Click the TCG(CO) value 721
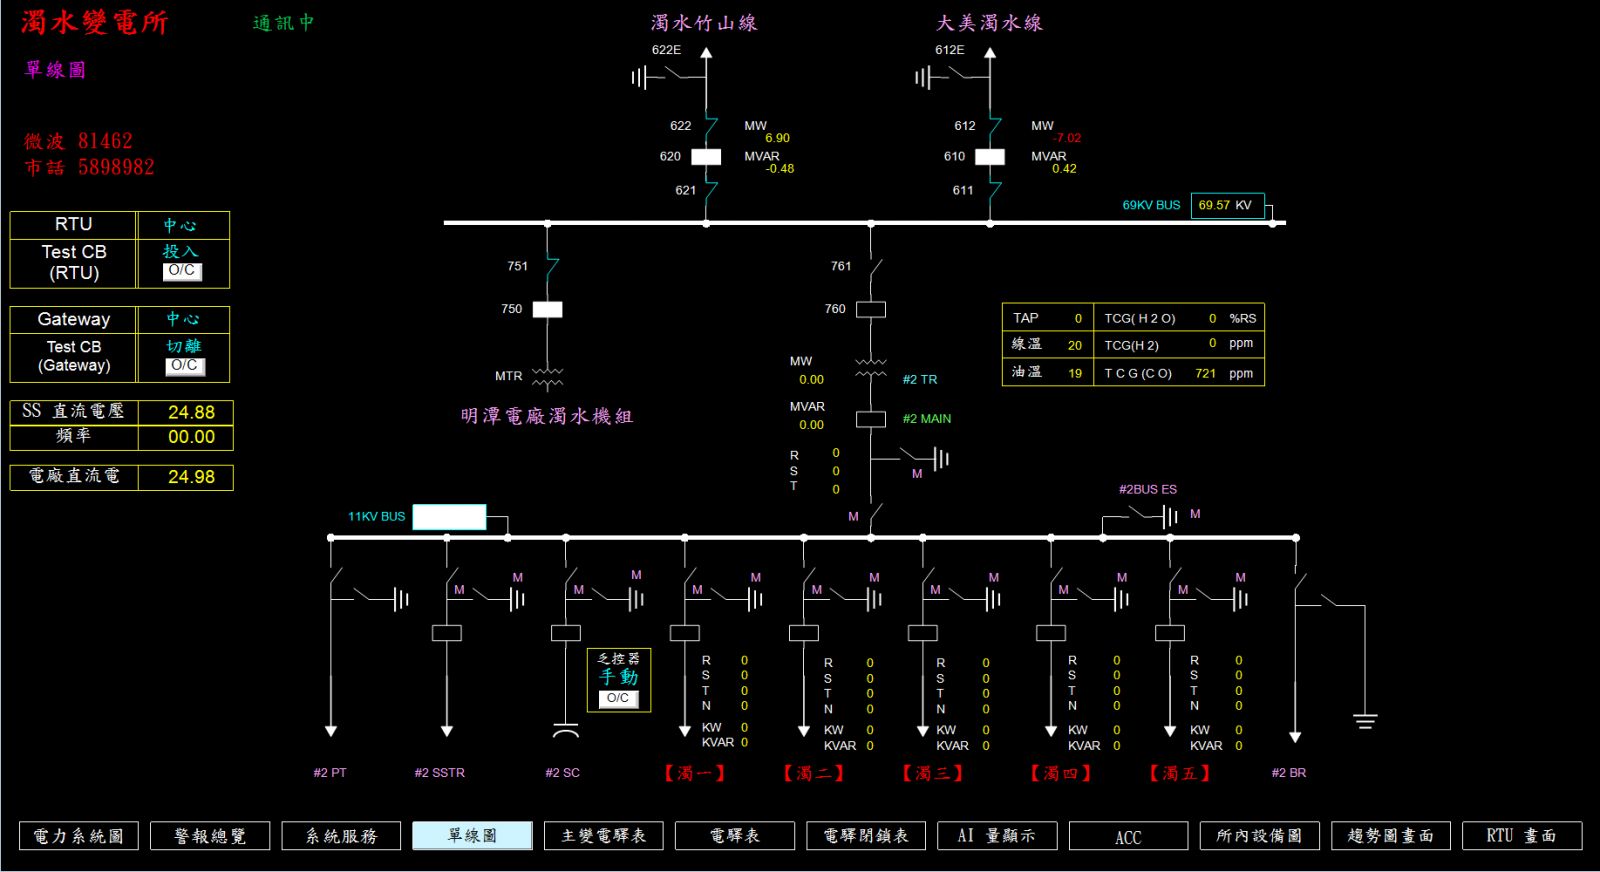Viewport: 1600px width, 872px height. pyautogui.click(x=1205, y=373)
